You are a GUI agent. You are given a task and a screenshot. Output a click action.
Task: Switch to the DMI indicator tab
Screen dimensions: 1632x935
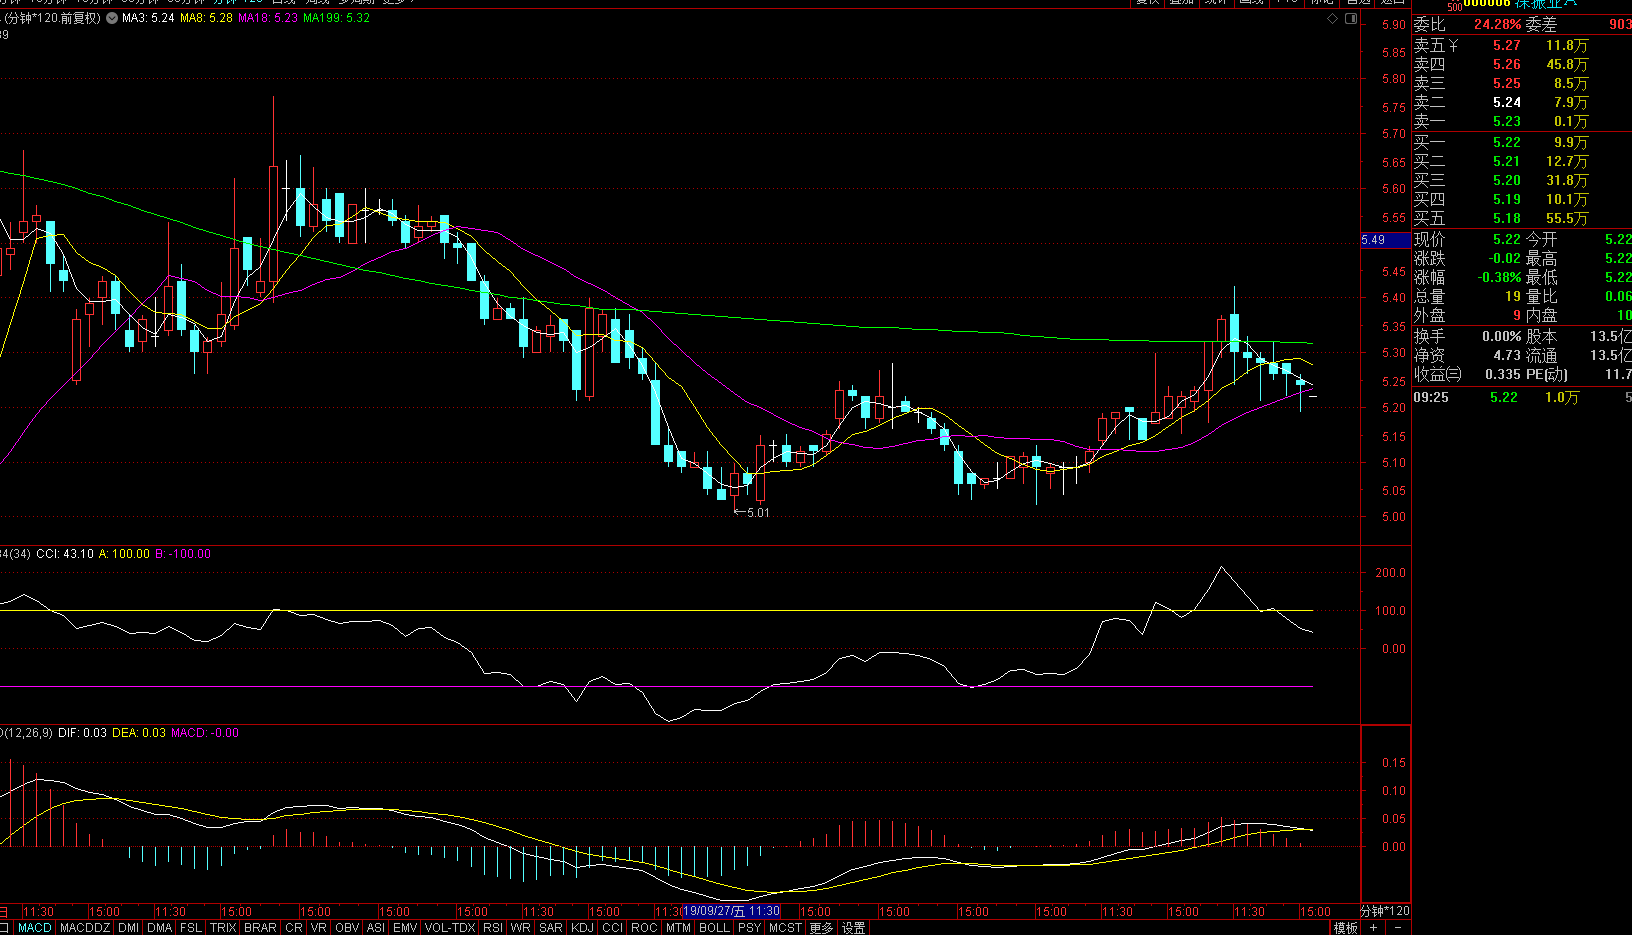pyautogui.click(x=128, y=928)
